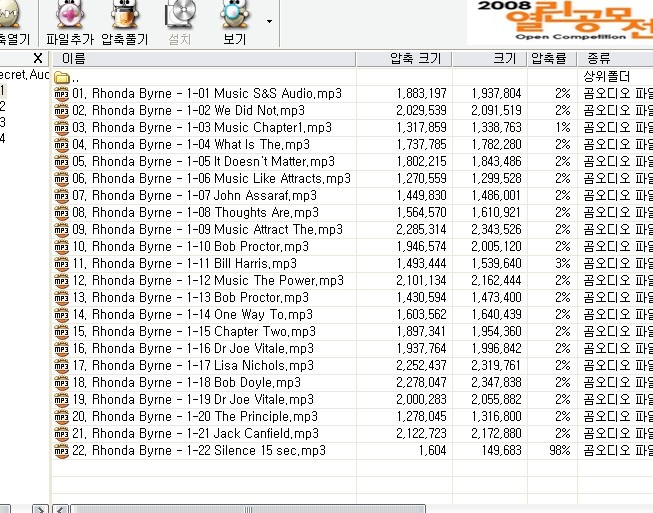Viewport: 653px width, 513px height.
Task: Click mp3 icon of 11 Bill Harris
Action: (x=62, y=264)
